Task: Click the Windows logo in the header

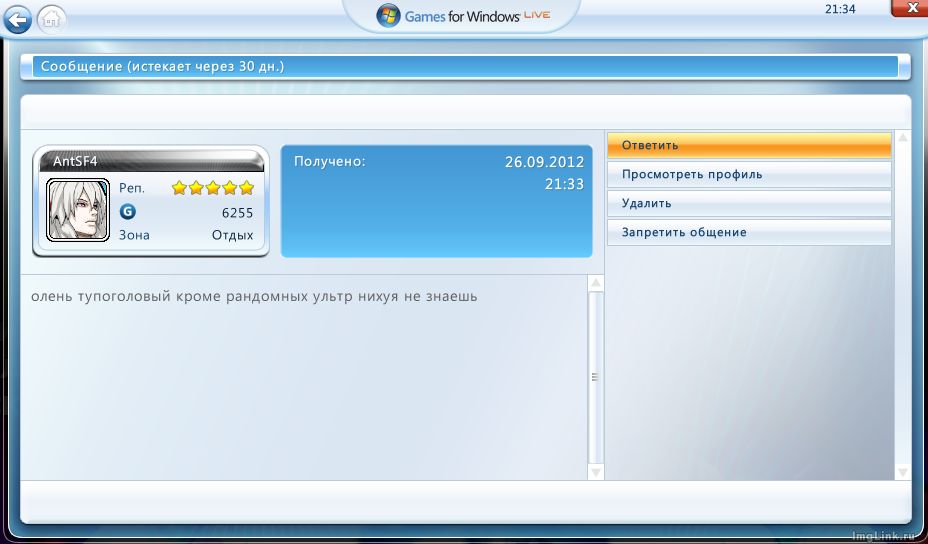Action: coord(388,16)
